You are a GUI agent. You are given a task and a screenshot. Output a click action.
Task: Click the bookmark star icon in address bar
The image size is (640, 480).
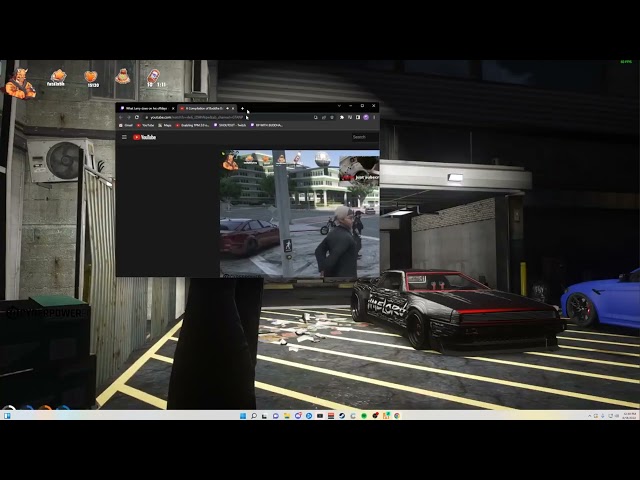point(332,118)
